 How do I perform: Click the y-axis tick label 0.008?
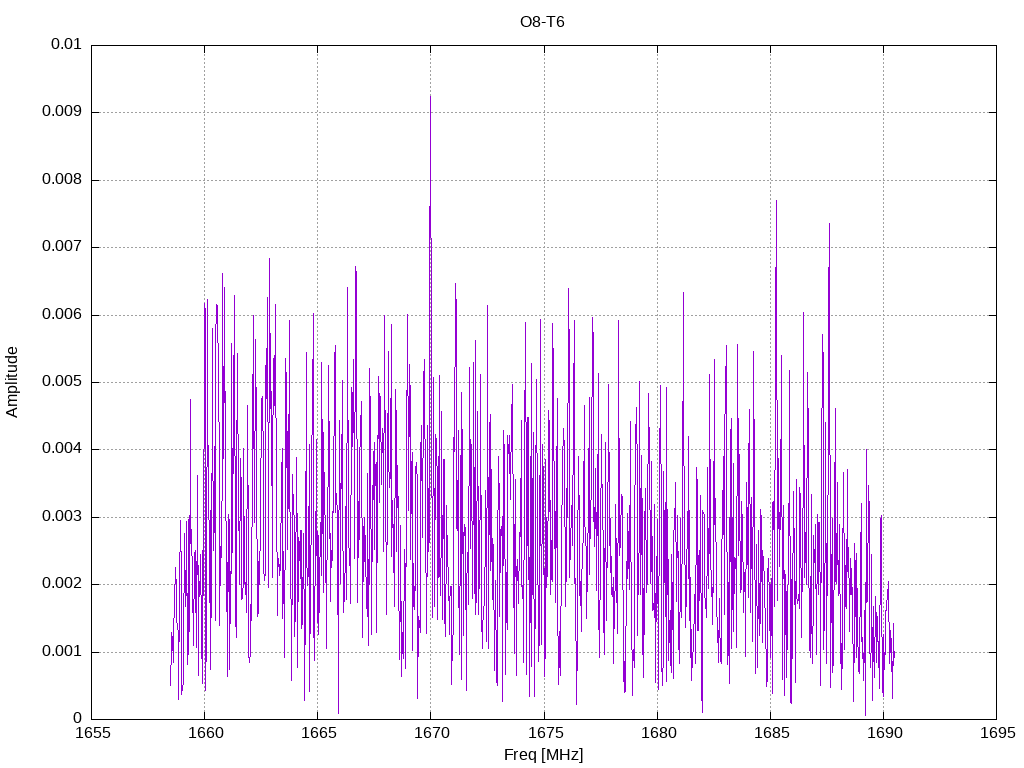click(62, 180)
